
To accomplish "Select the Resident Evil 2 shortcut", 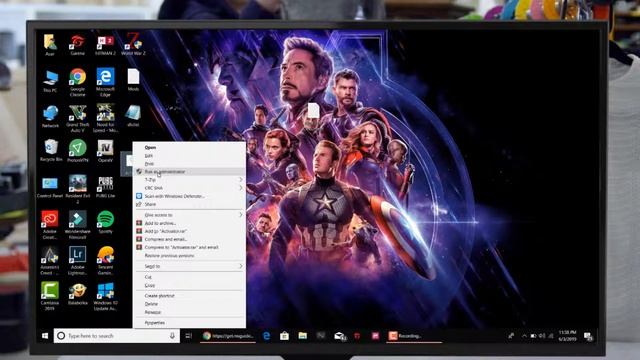I will point(77,189).
